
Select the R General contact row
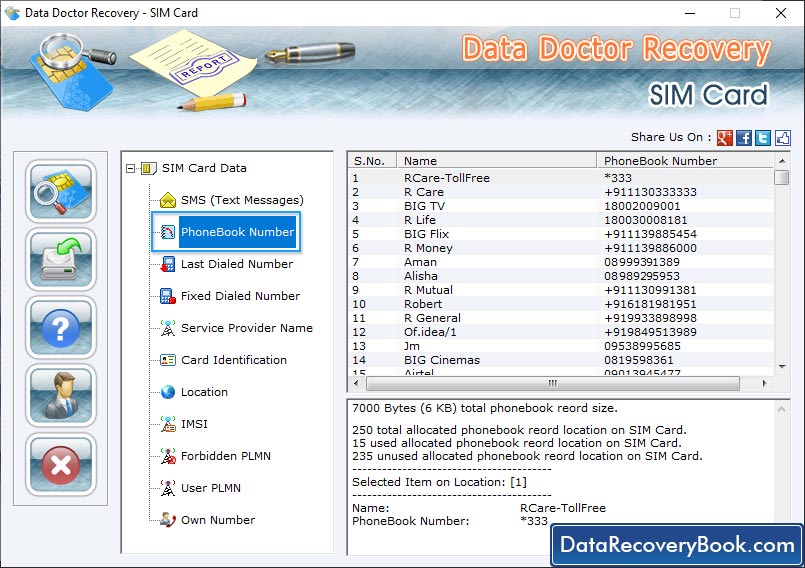coord(561,318)
